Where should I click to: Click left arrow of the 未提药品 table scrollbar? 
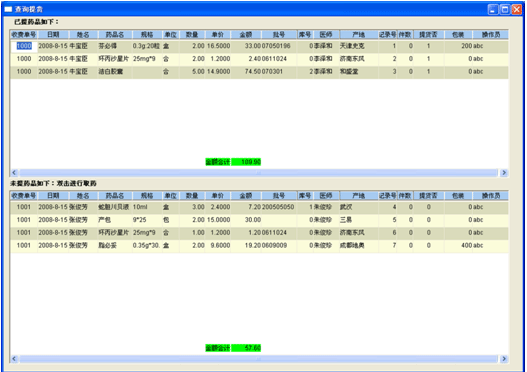(x=14, y=359)
